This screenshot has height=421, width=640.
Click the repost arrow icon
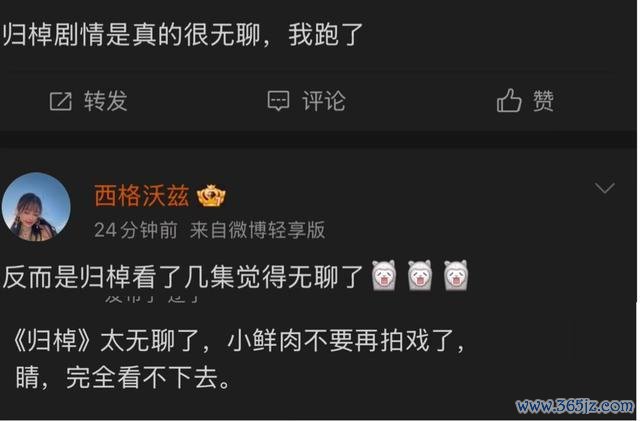click(60, 101)
